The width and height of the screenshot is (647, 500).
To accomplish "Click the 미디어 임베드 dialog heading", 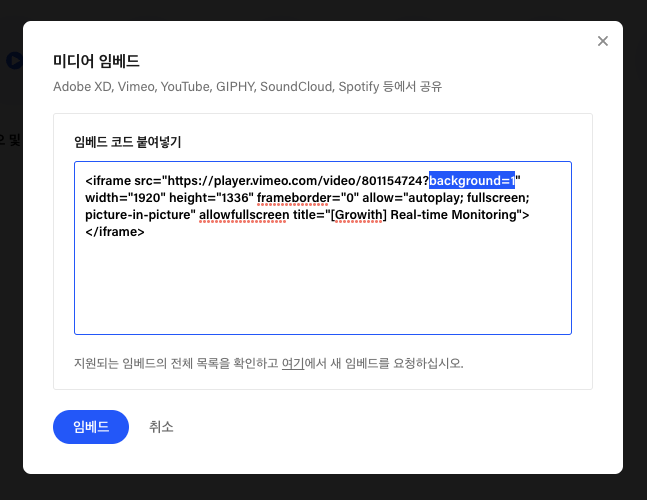I will tap(96, 61).
